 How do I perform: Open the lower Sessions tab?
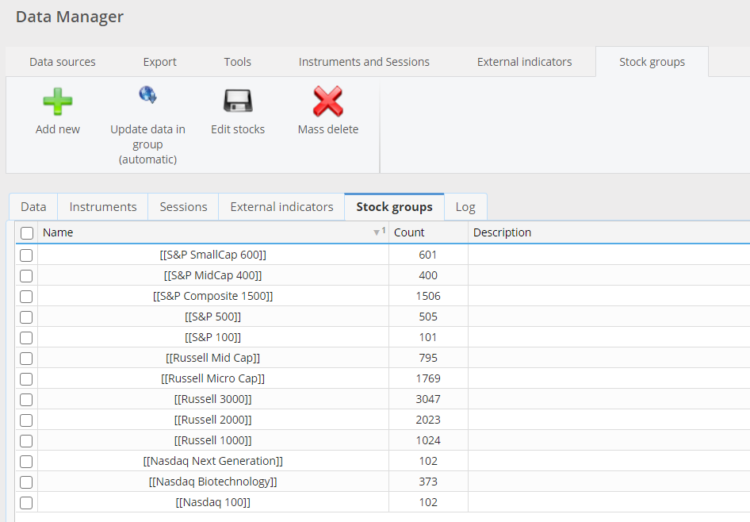pyautogui.click(x=183, y=207)
